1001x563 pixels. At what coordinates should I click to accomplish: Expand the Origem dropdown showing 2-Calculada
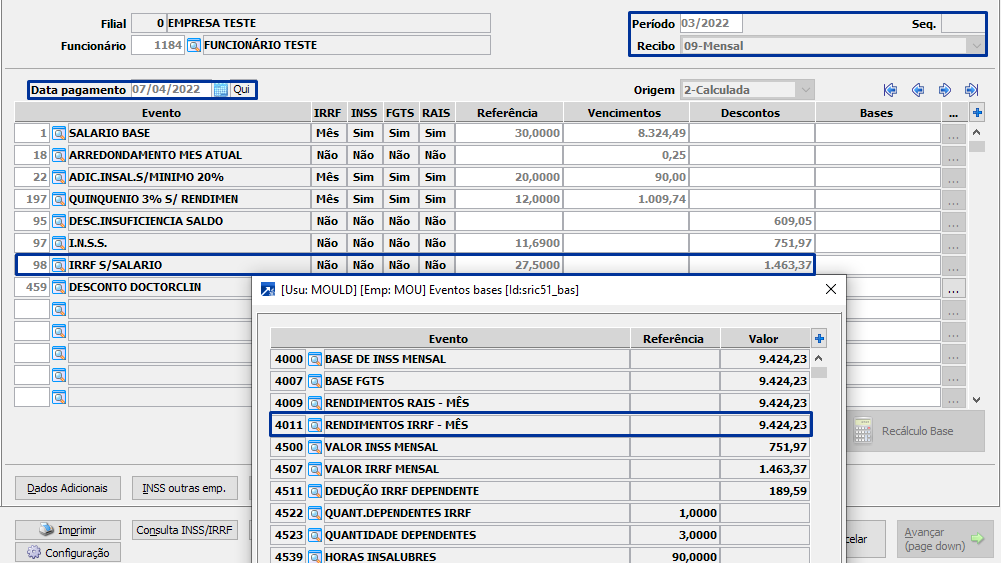click(x=804, y=90)
